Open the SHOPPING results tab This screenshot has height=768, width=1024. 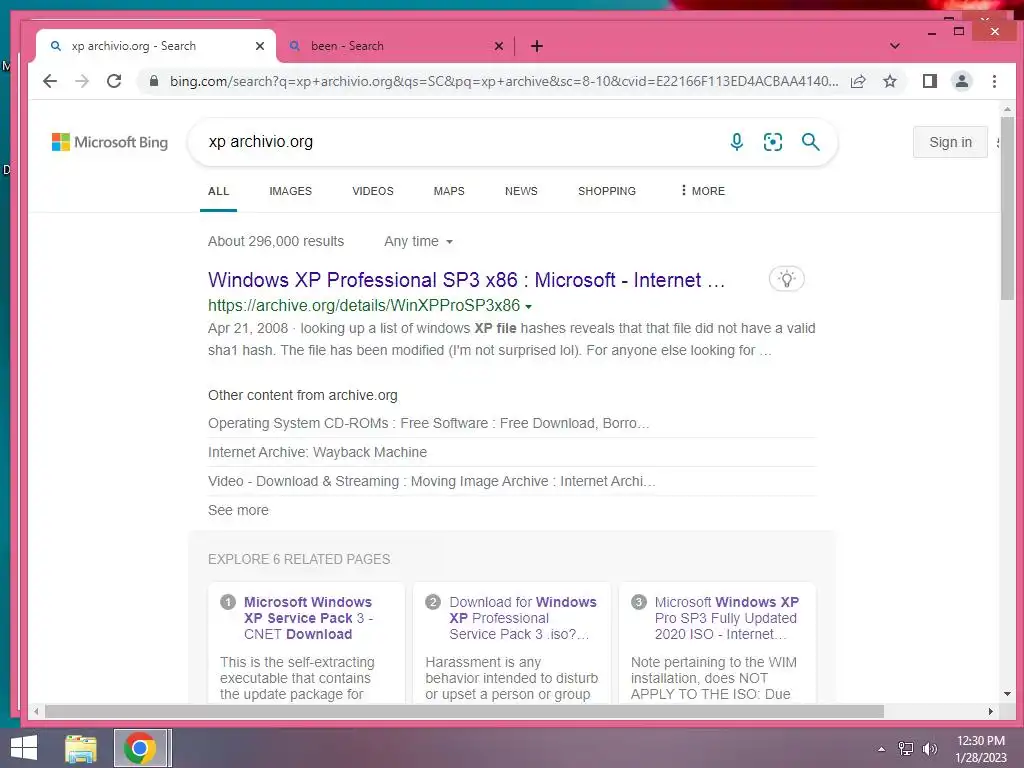(x=607, y=191)
